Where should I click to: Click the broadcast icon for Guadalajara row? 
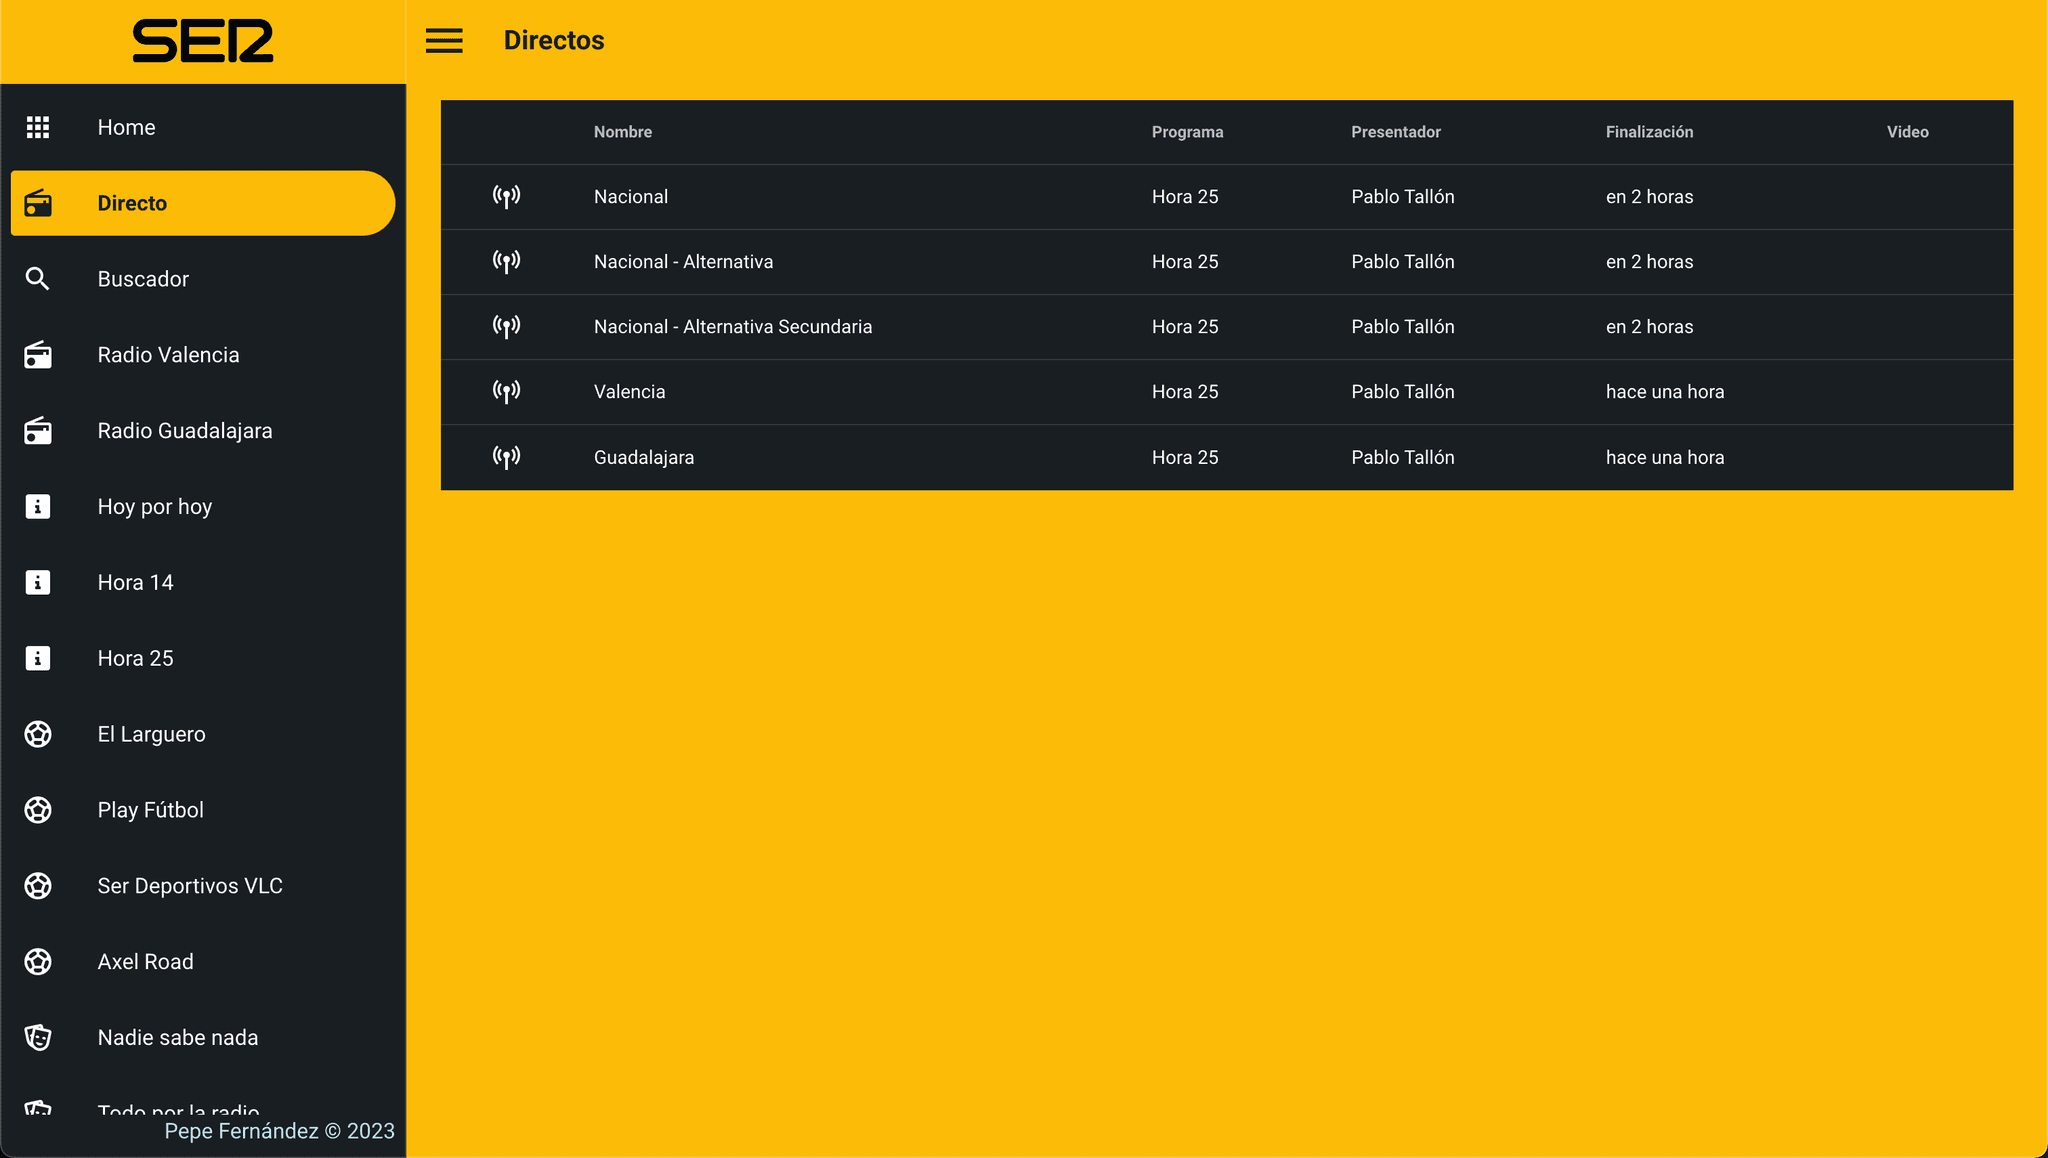(506, 457)
